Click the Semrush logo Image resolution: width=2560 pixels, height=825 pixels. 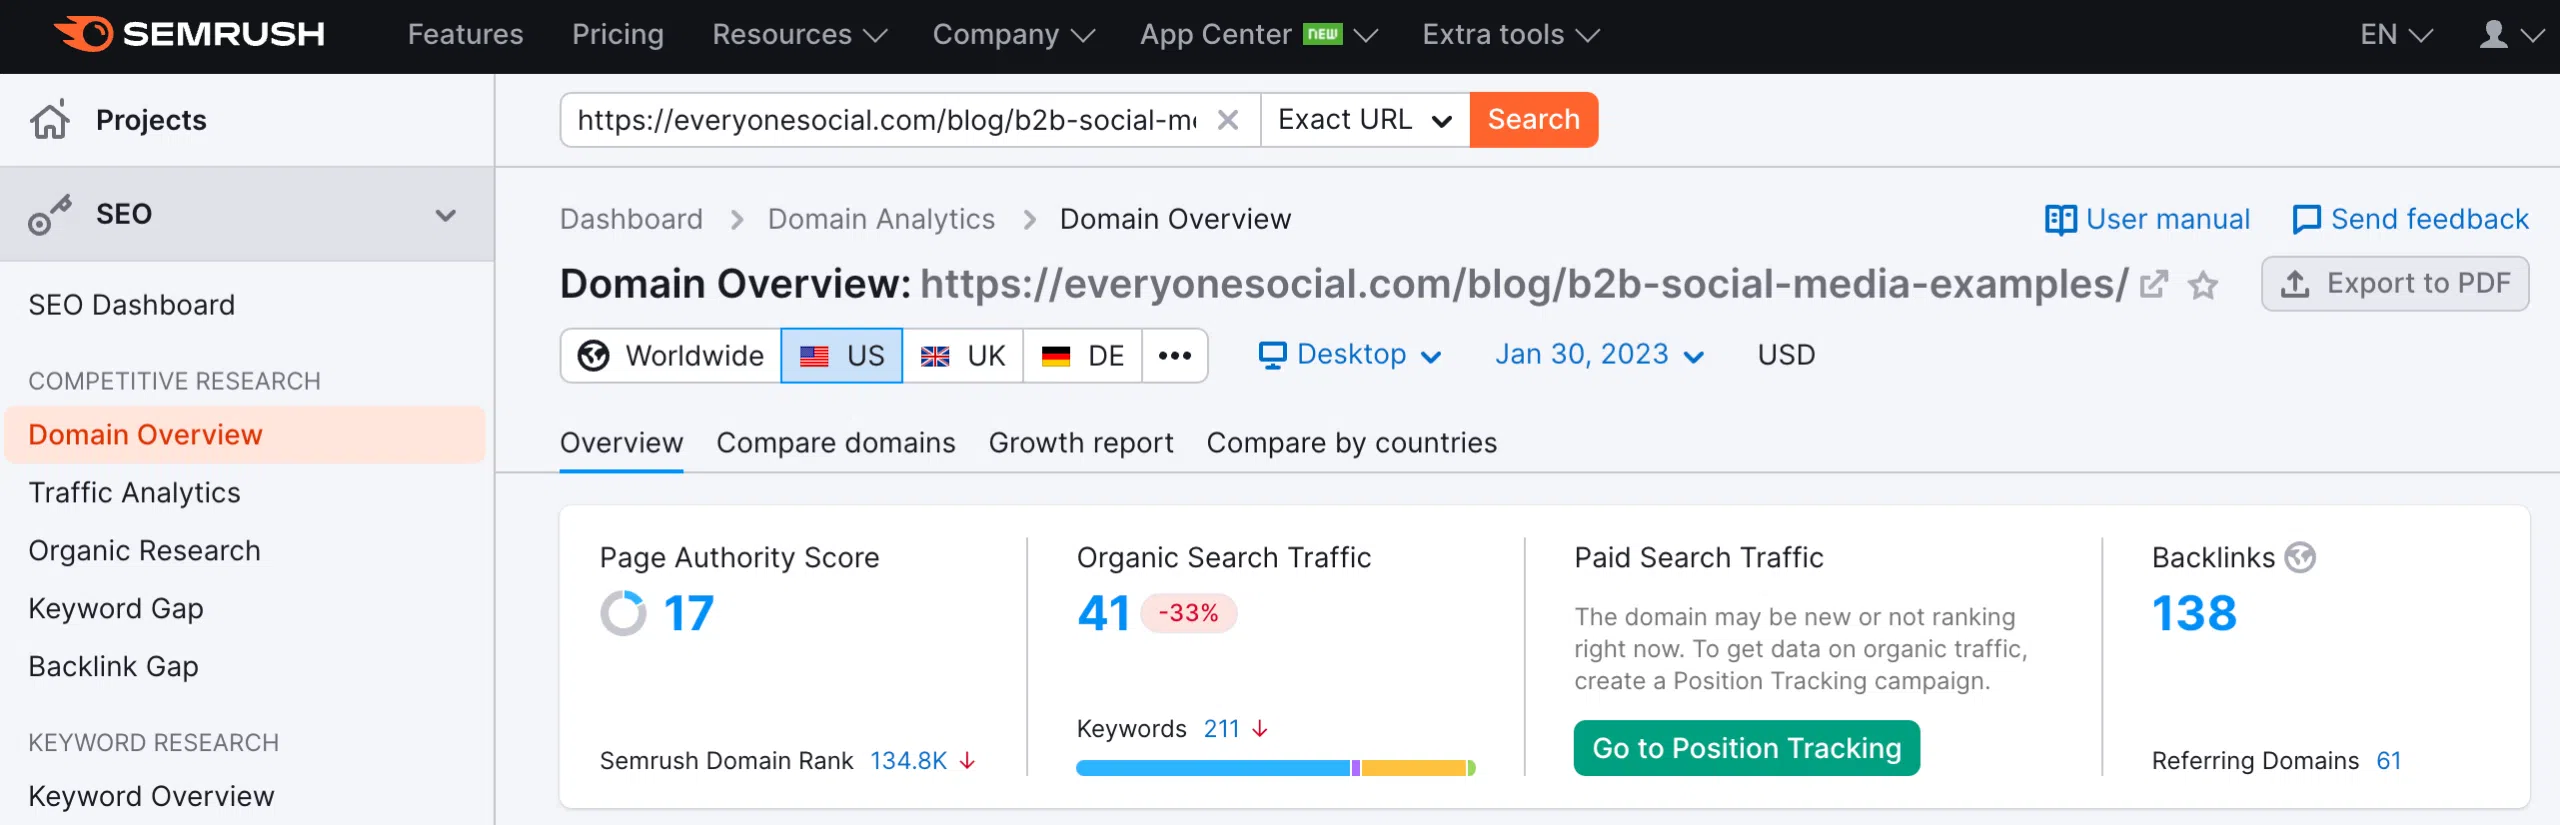(189, 34)
